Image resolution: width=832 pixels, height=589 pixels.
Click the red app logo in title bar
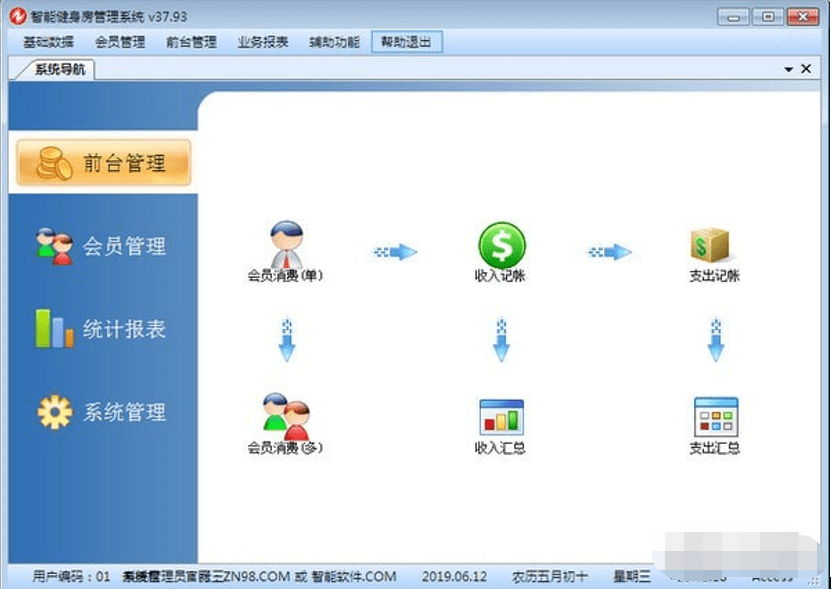point(18,16)
